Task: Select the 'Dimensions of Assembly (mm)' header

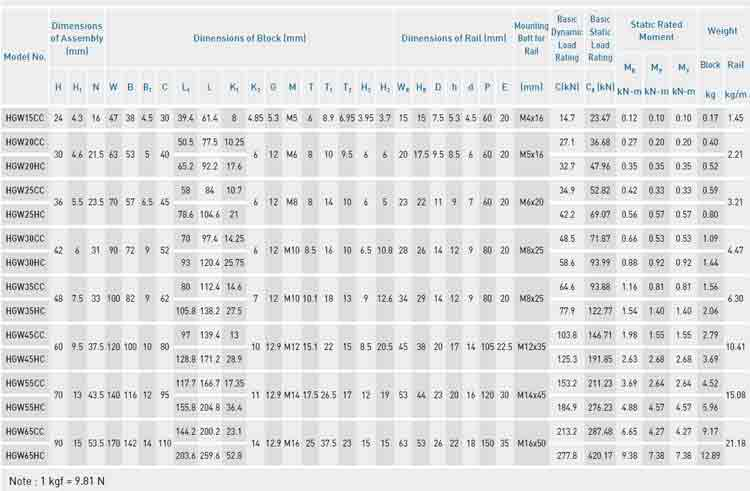Action: [x=77, y=38]
